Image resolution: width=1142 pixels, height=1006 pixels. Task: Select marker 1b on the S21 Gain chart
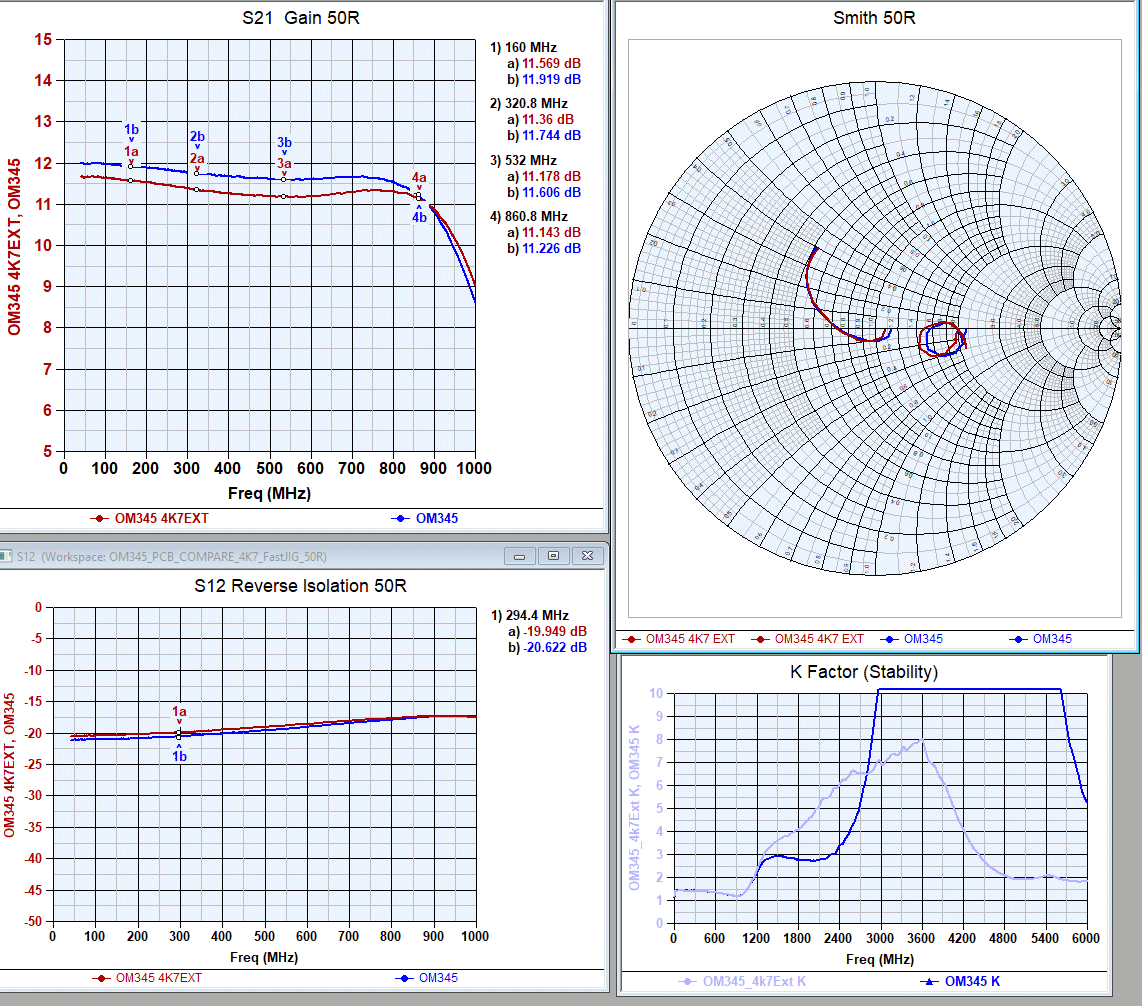coord(131,130)
